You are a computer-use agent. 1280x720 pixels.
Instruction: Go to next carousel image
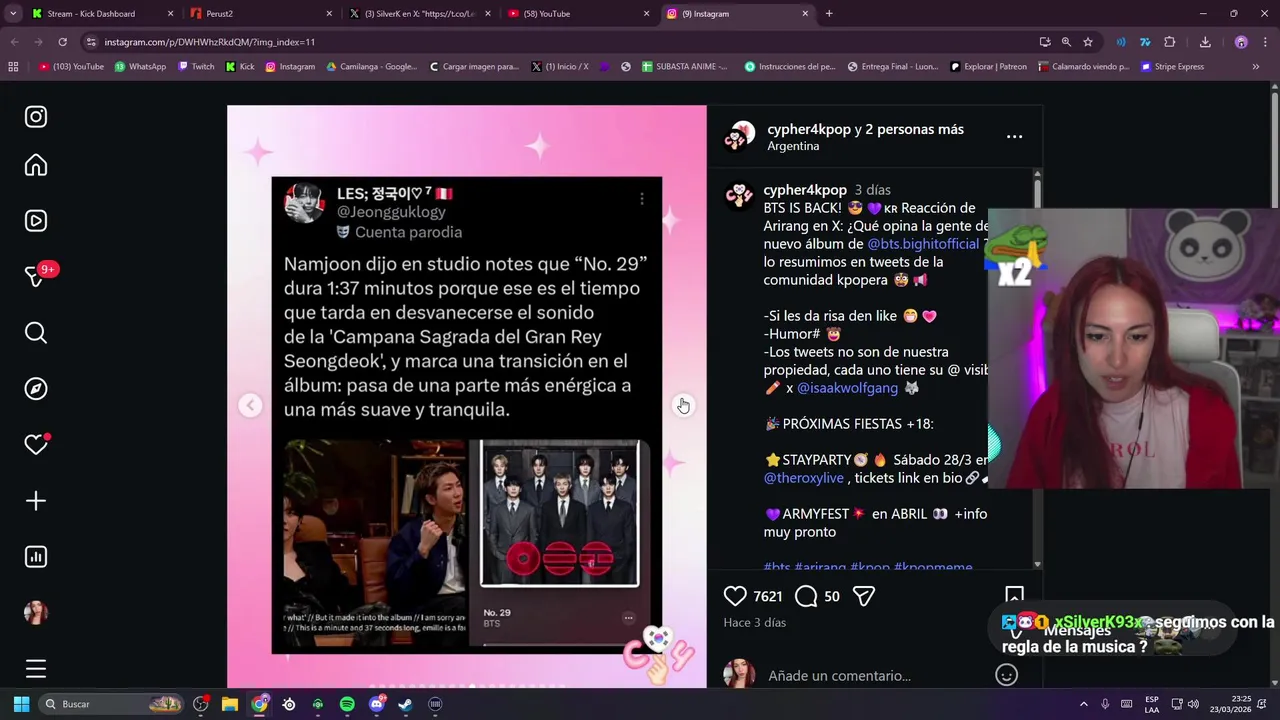click(682, 405)
